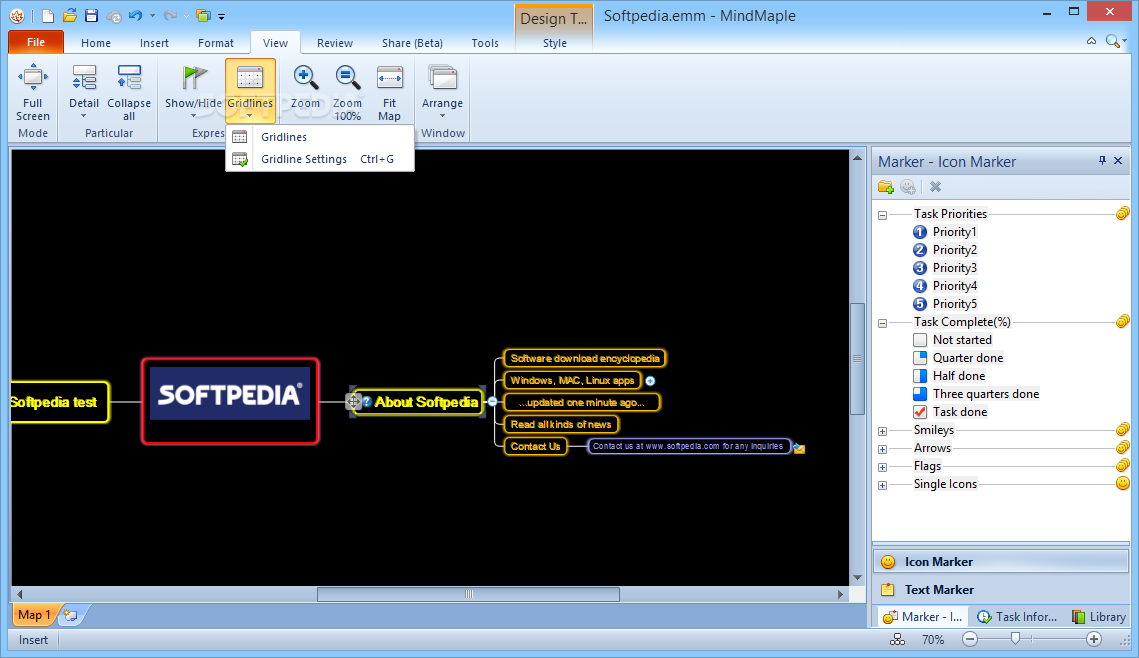
Task: Open the File menu
Action: pyautogui.click(x=36, y=42)
